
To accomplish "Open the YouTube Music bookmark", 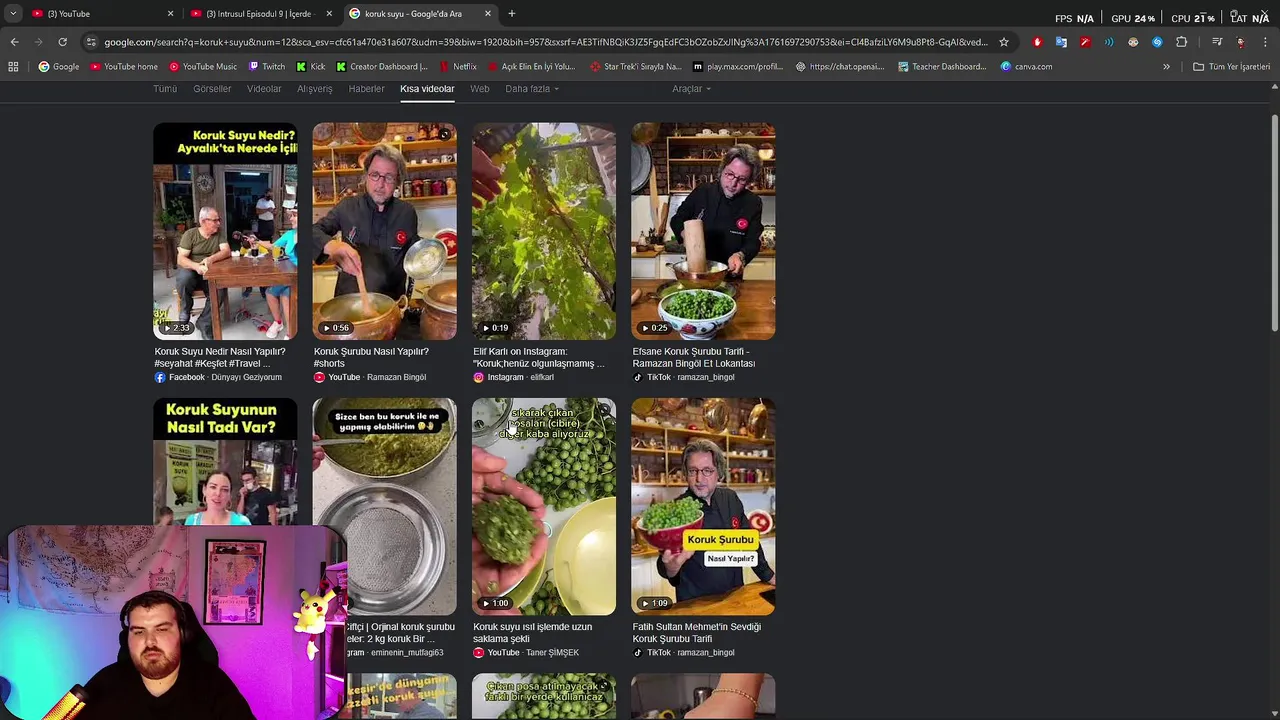I will [203, 67].
